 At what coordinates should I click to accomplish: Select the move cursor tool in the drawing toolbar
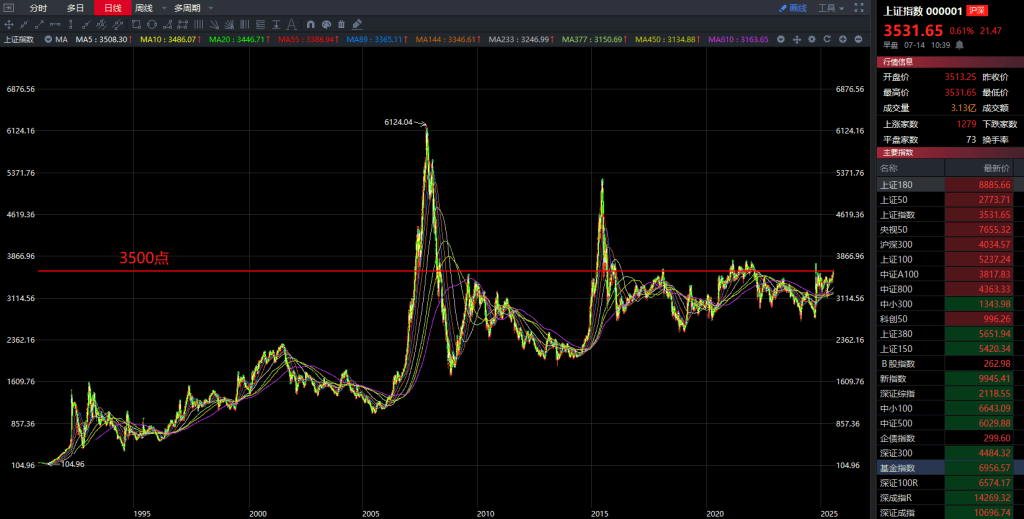[8, 24]
